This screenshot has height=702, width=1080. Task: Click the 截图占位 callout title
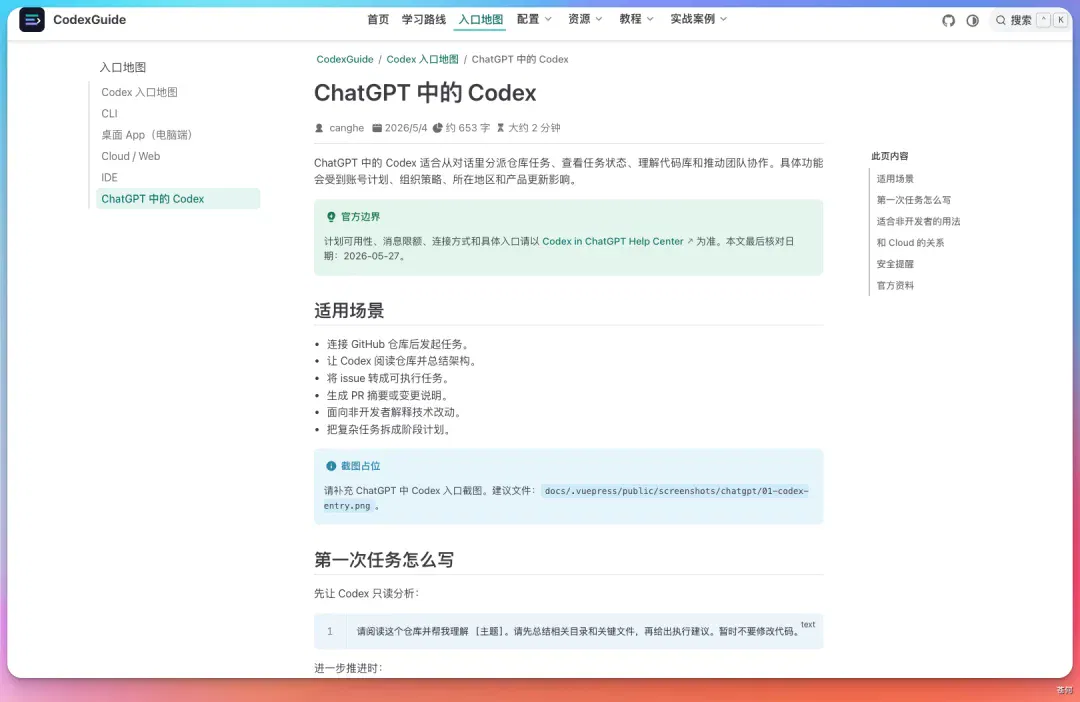pos(360,466)
